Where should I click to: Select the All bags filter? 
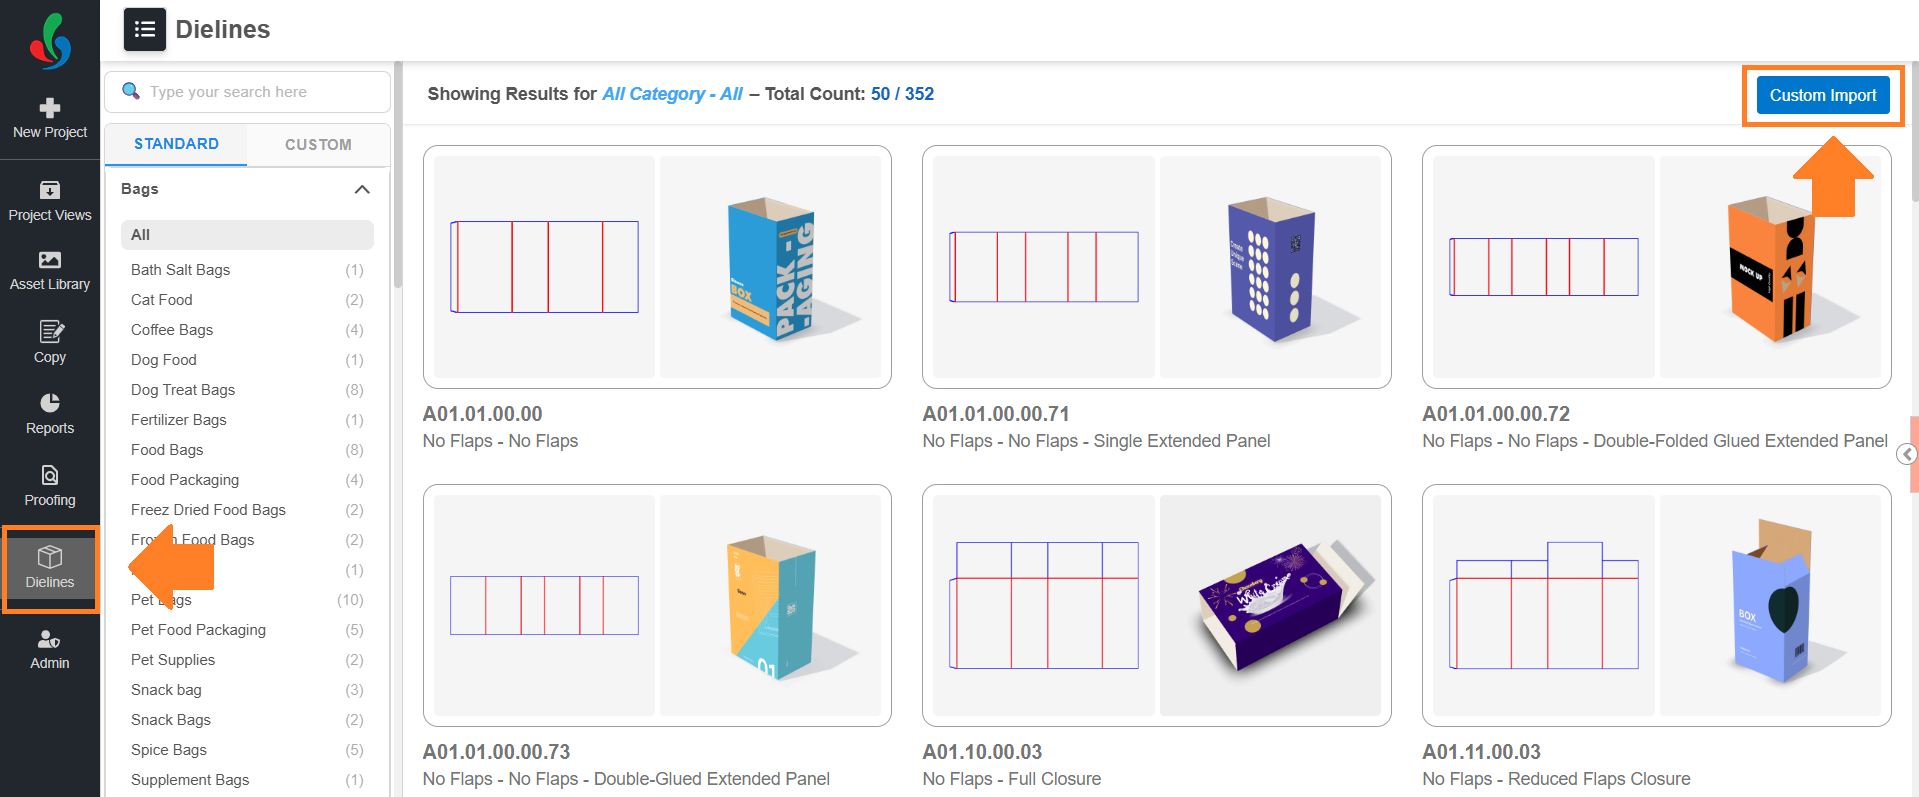coord(247,235)
